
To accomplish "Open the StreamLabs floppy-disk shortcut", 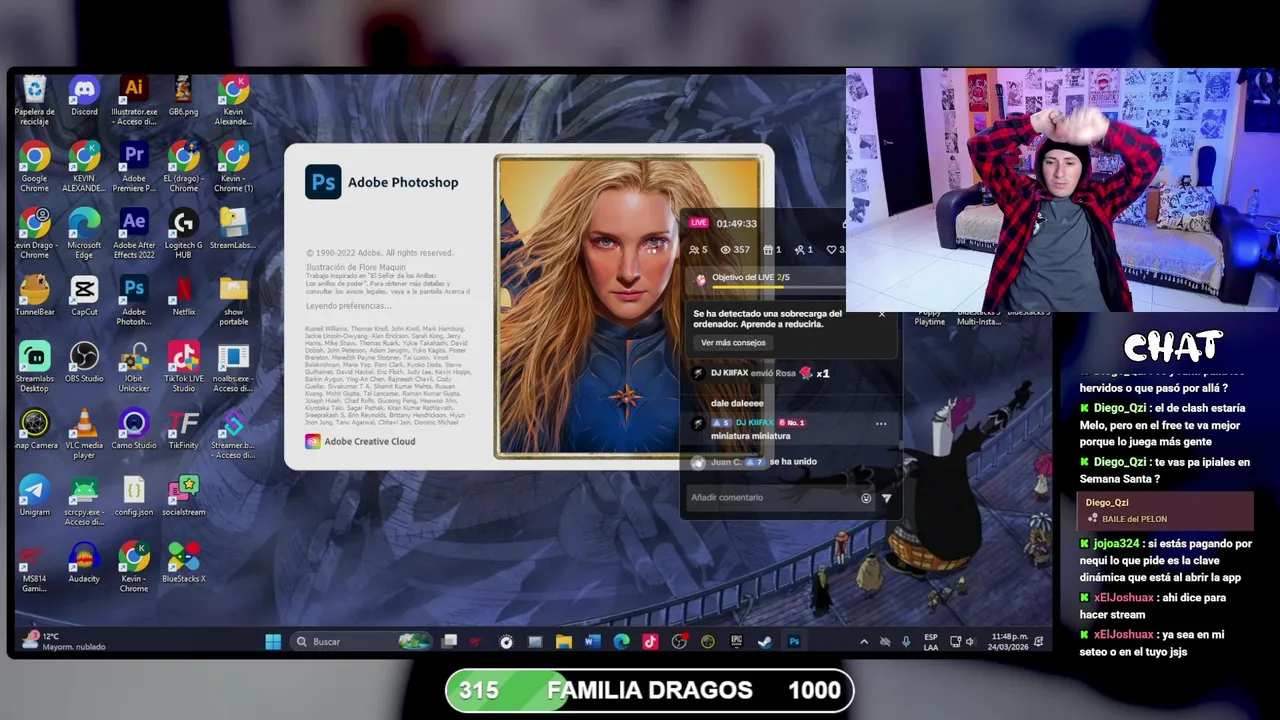I will click(x=233, y=229).
